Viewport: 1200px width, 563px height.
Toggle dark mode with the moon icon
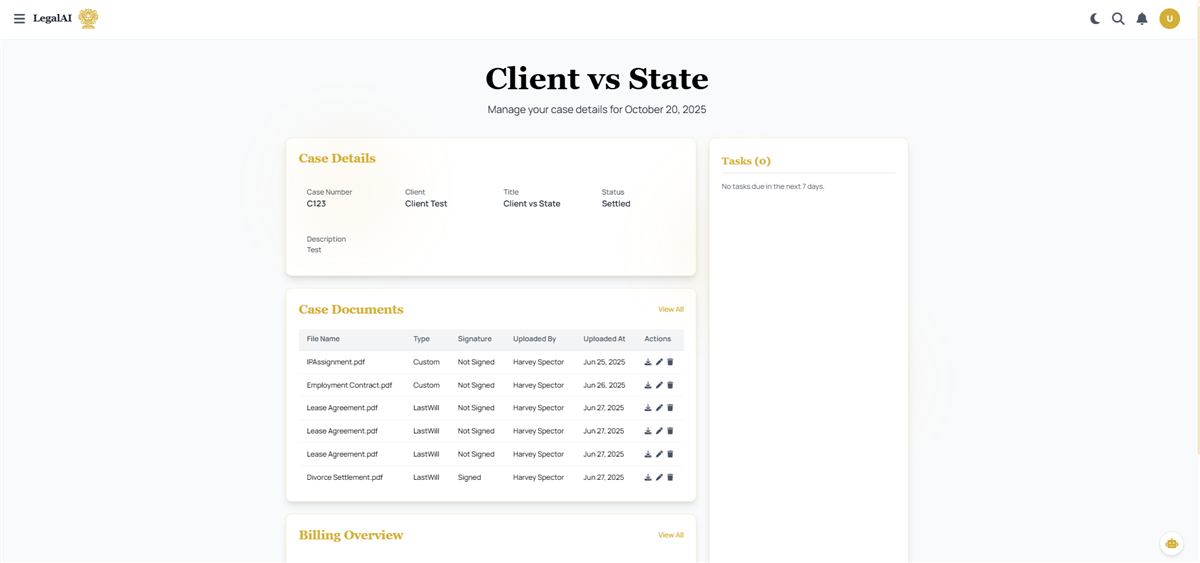tap(1095, 18)
